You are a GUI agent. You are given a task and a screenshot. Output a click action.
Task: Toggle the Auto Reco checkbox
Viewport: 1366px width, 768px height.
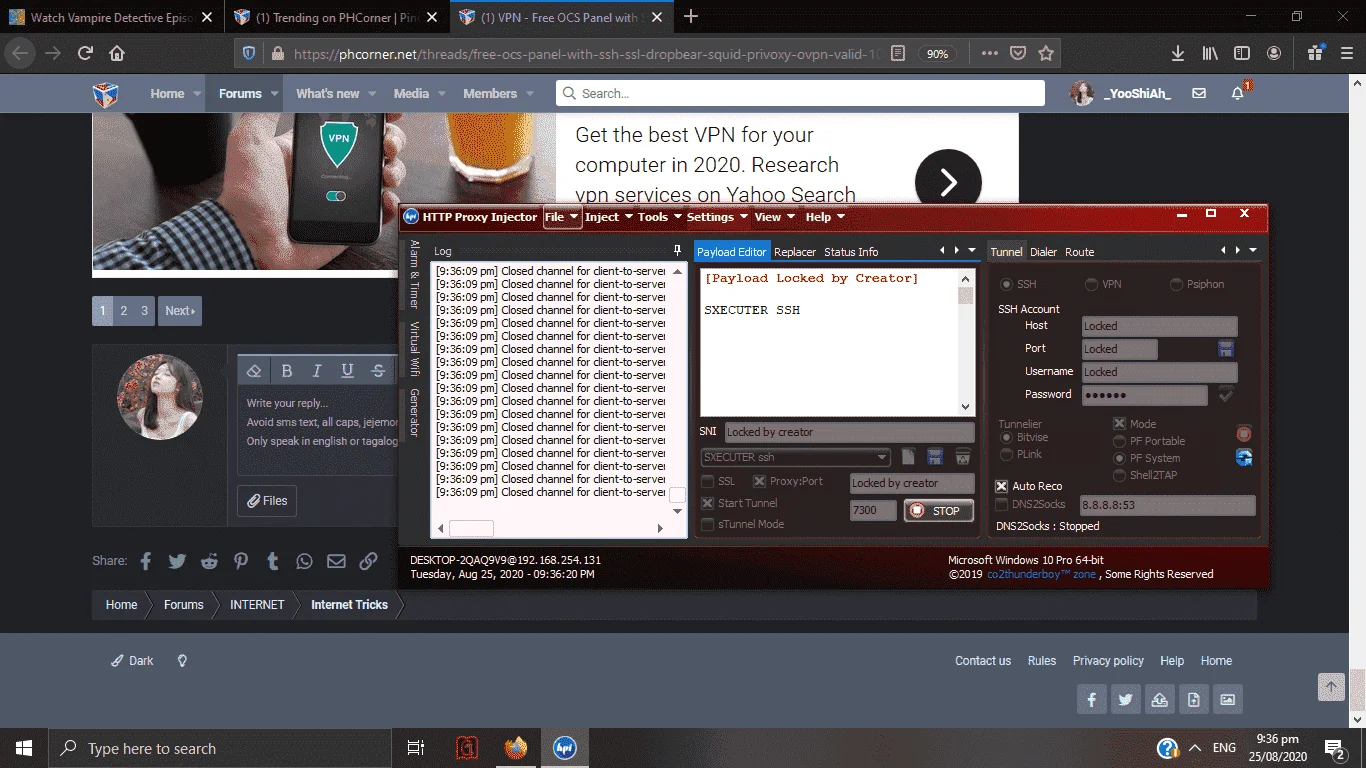click(x=1002, y=486)
